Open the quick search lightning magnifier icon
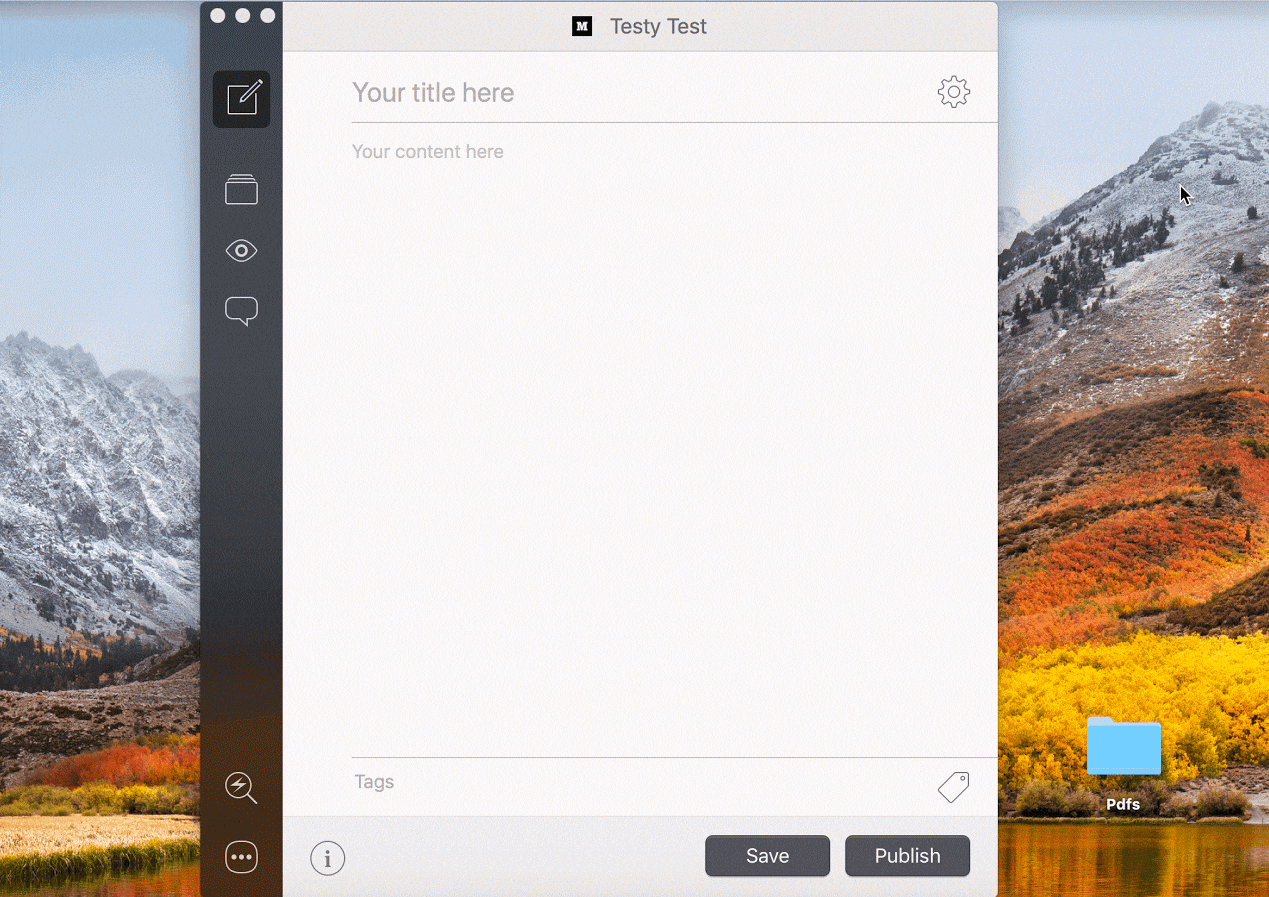This screenshot has width=1269, height=897. tap(242, 788)
